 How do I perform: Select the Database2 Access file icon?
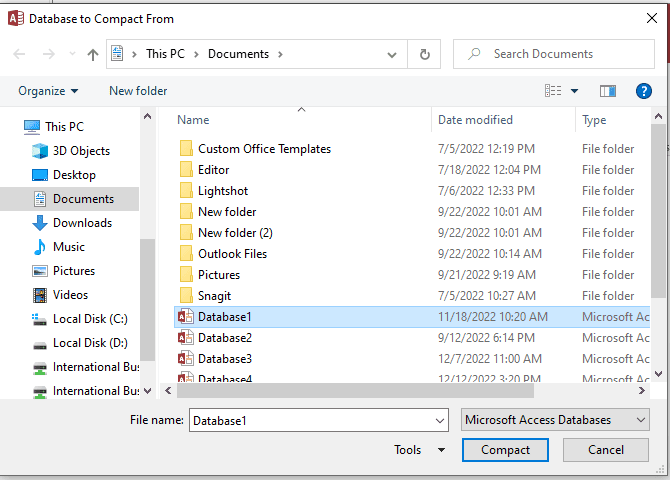pos(185,338)
